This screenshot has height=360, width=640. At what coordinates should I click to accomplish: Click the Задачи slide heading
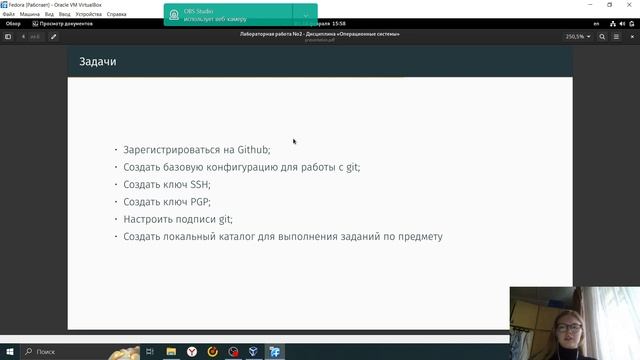pyautogui.click(x=98, y=62)
